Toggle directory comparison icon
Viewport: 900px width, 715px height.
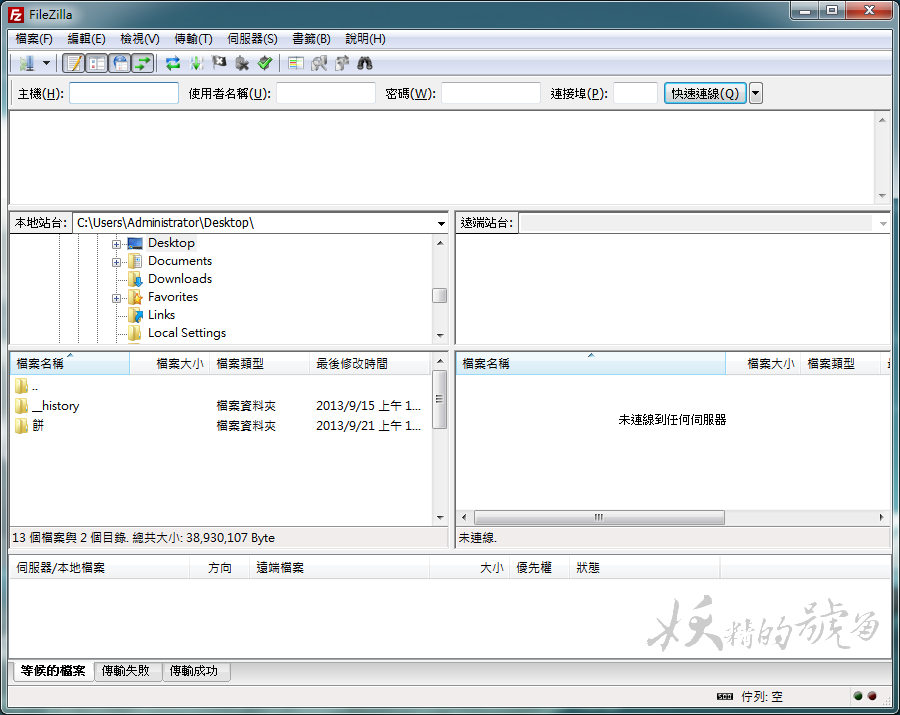(319, 63)
